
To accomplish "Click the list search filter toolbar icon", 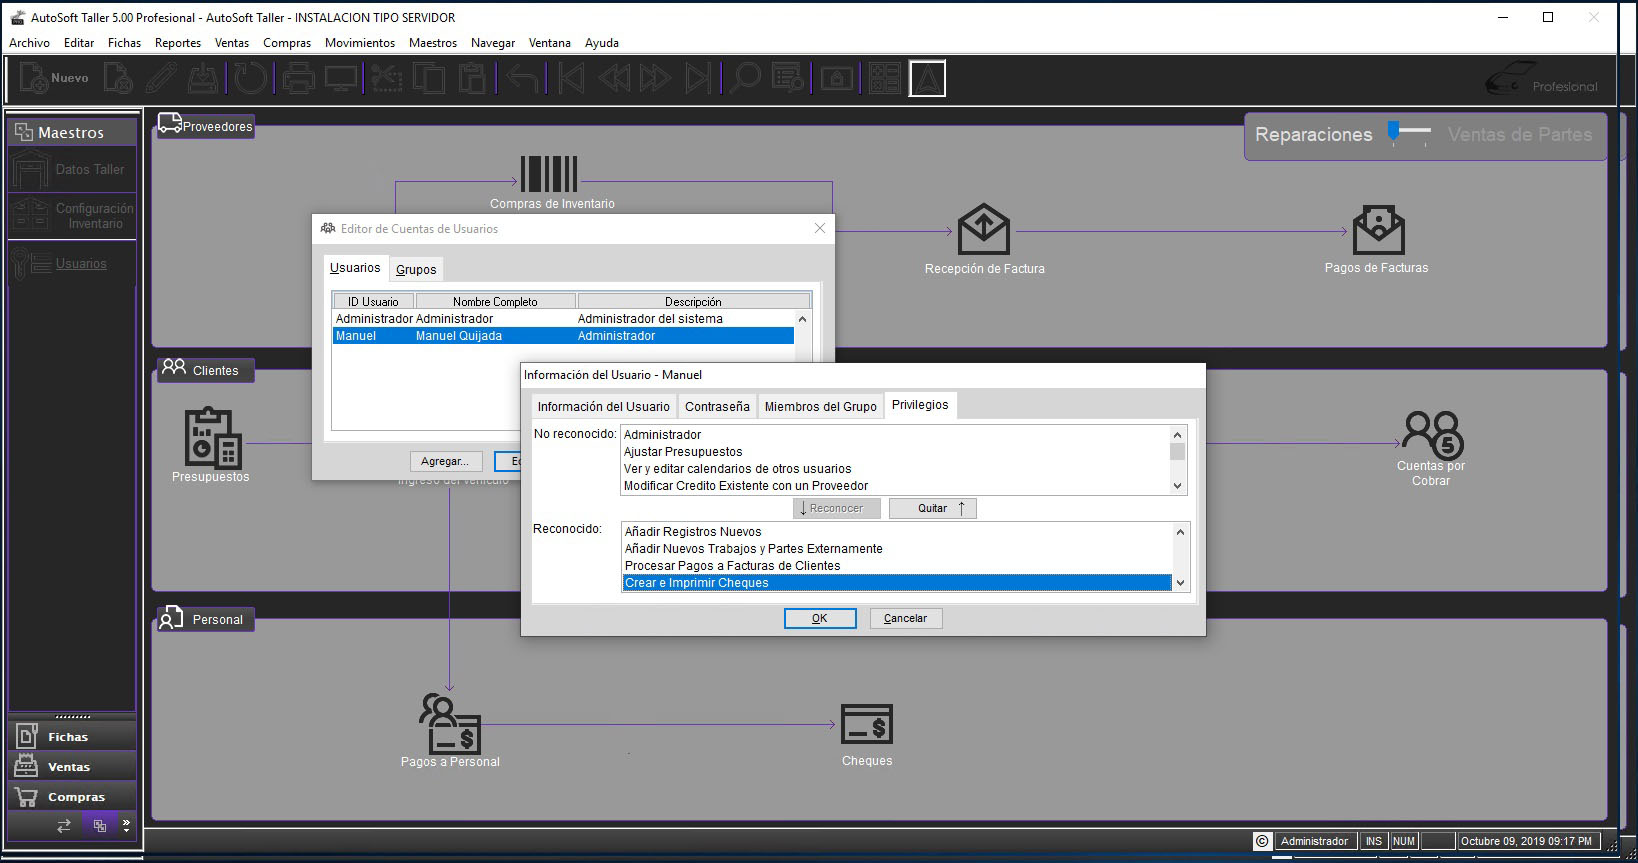I will (788, 78).
